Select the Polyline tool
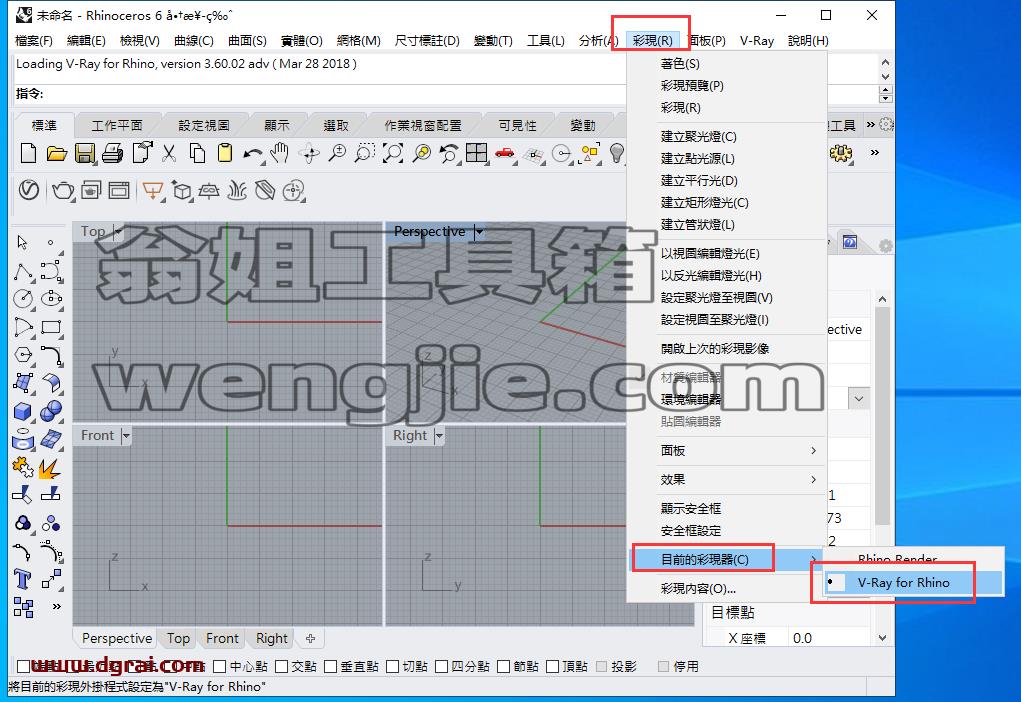 tap(23, 272)
